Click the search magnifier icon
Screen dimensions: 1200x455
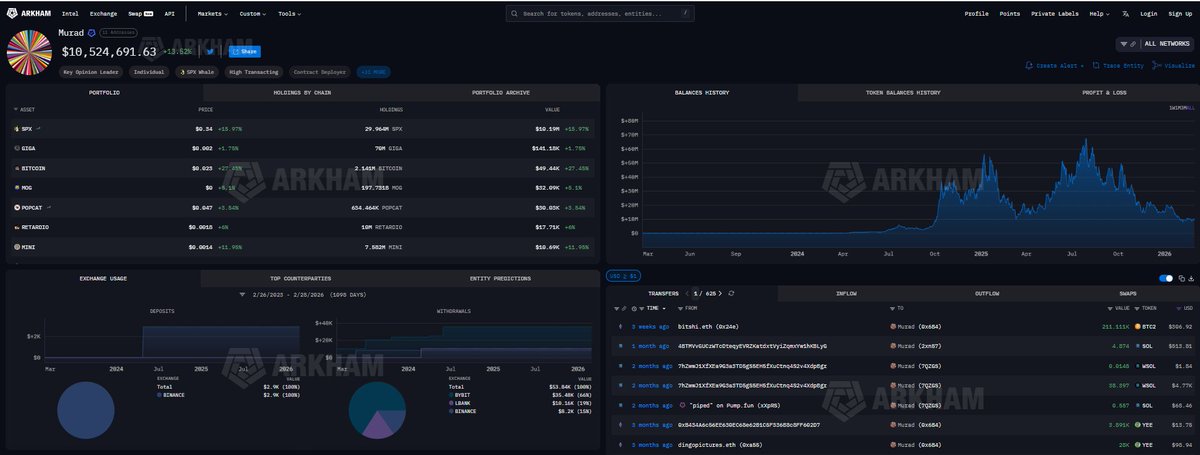coord(514,14)
